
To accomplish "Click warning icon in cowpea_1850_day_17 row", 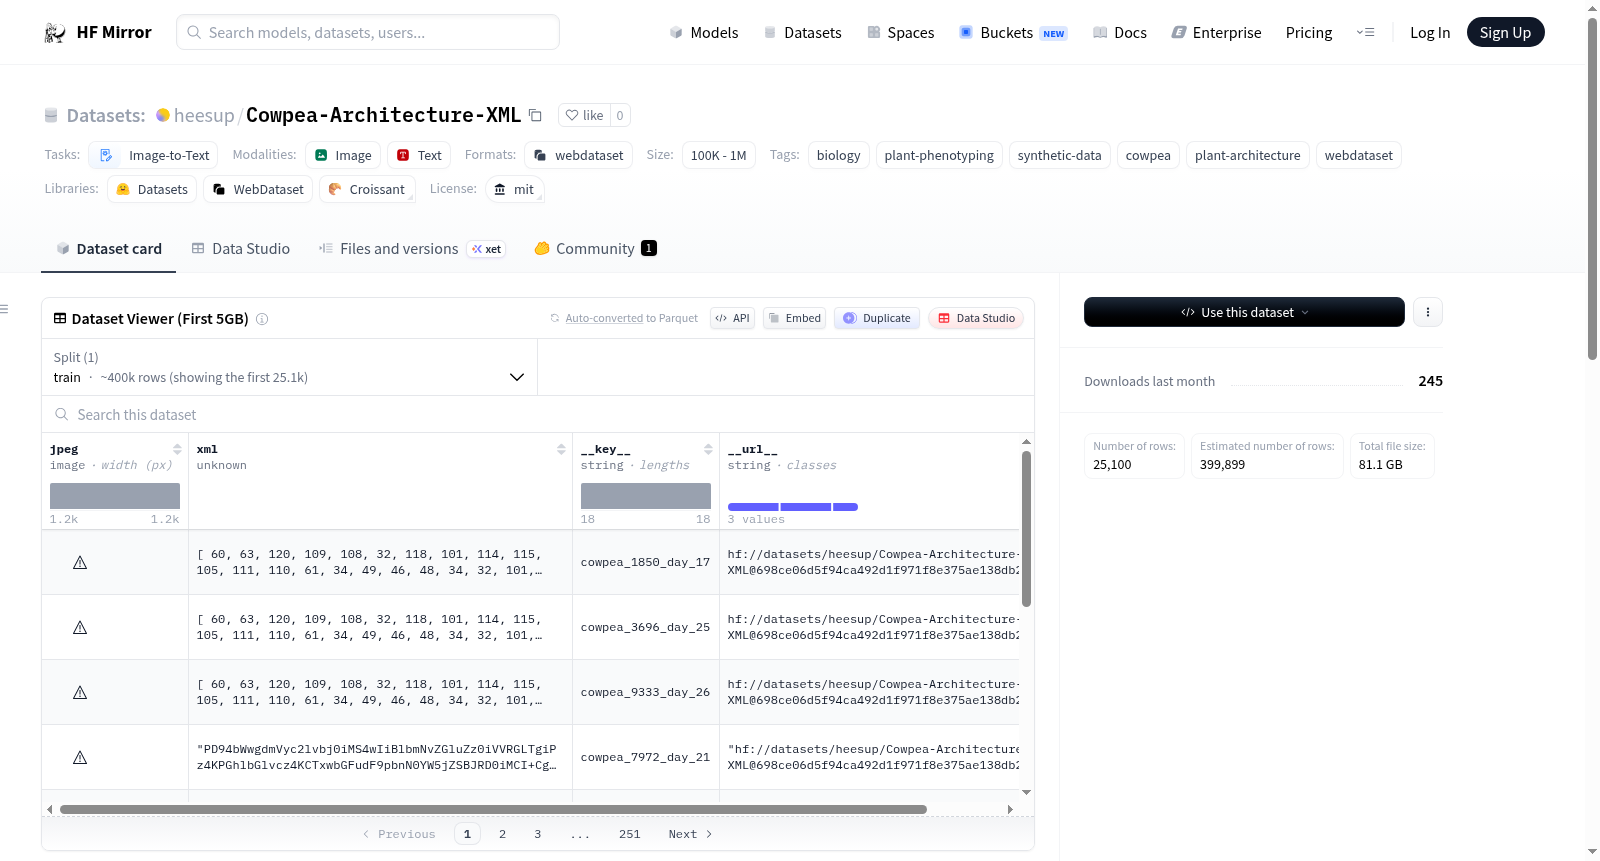I will coord(80,562).
